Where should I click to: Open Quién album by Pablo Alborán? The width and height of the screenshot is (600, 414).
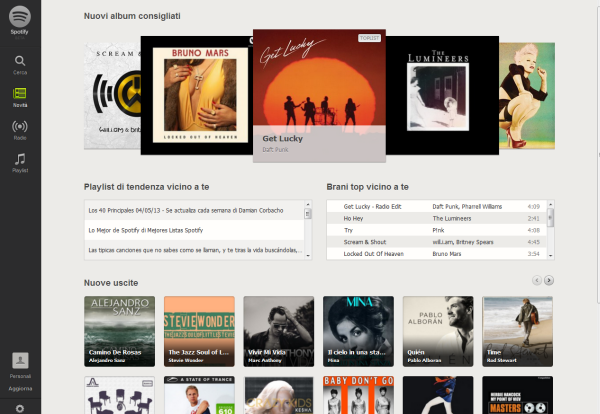pos(438,331)
